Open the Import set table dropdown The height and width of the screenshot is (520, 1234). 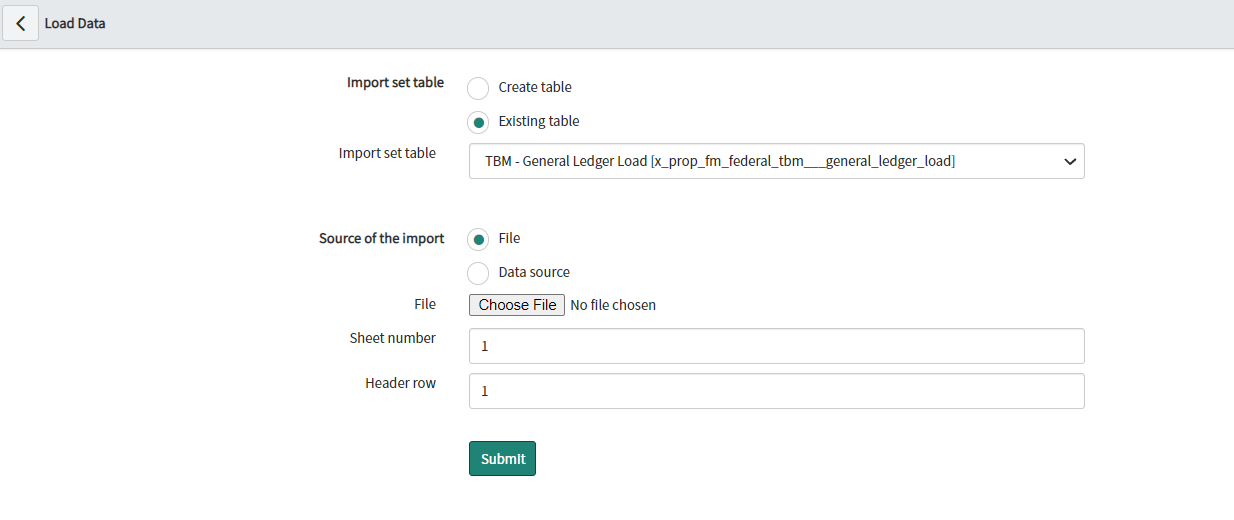click(x=776, y=161)
